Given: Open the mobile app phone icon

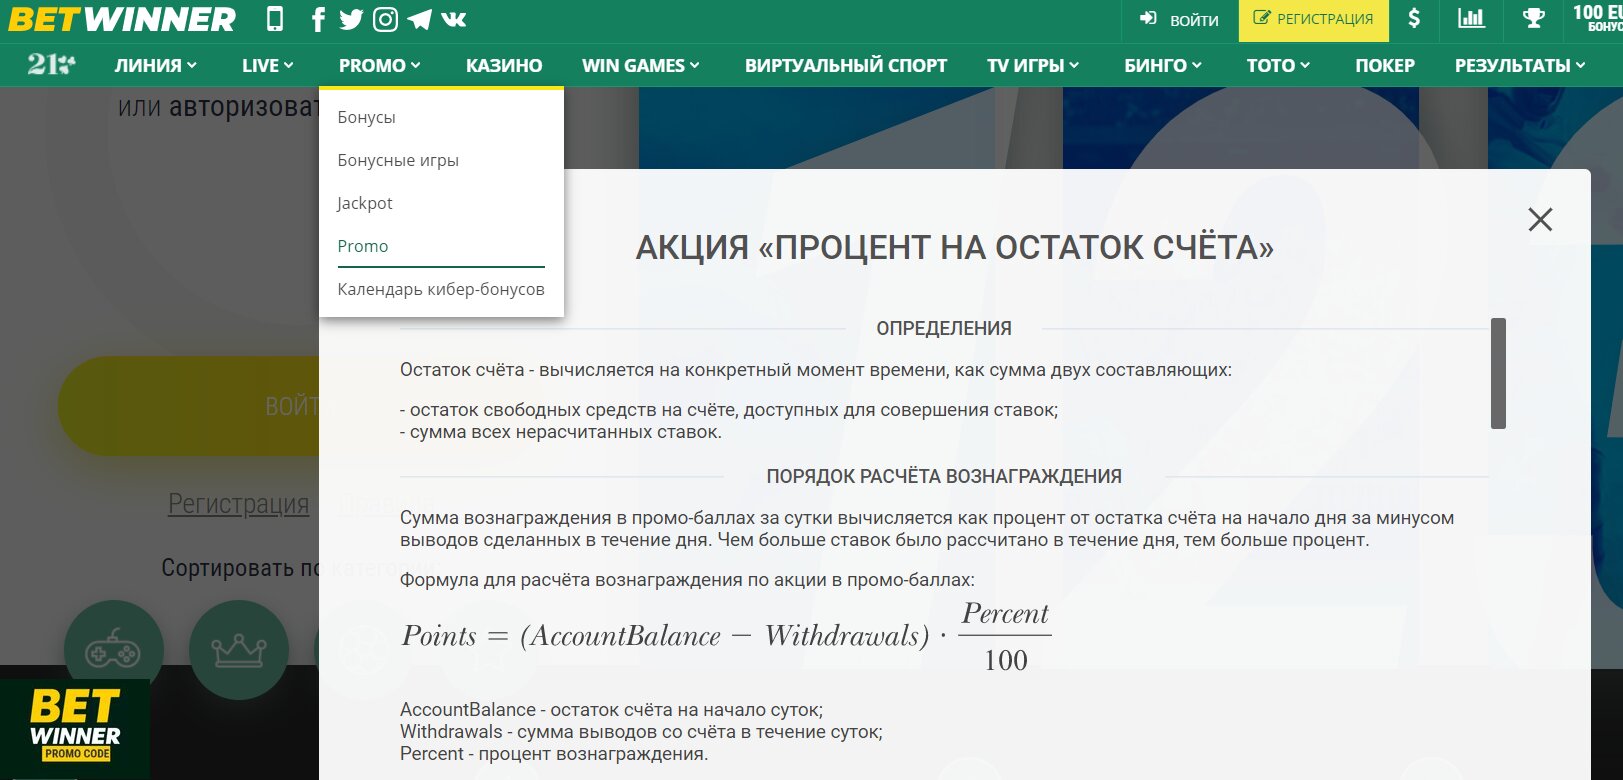Looking at the screenshot, I should pos(275,19).
